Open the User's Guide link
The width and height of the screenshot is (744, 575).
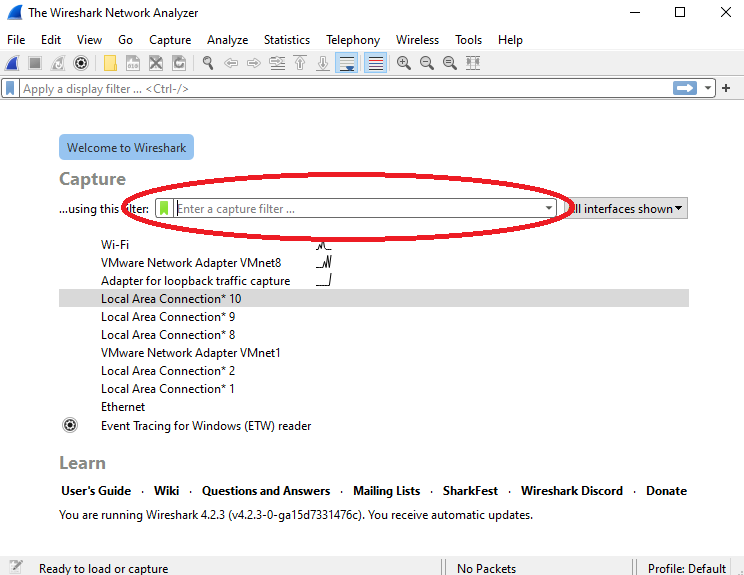tap(96, 491)
